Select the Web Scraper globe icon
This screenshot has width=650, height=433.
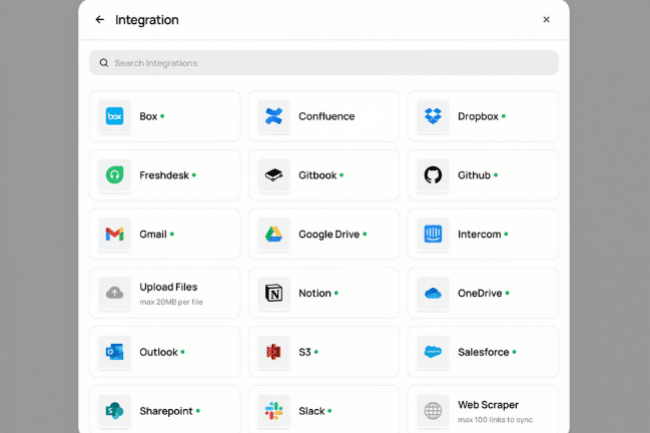(x=433, y=411)
